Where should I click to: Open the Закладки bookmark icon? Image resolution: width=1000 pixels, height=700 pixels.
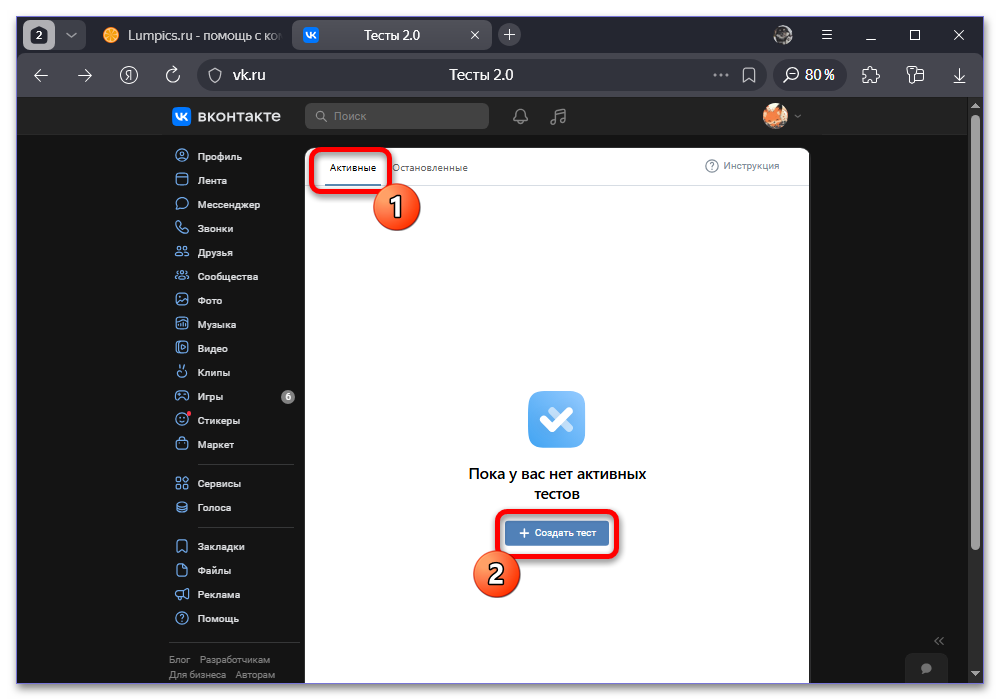182,546
